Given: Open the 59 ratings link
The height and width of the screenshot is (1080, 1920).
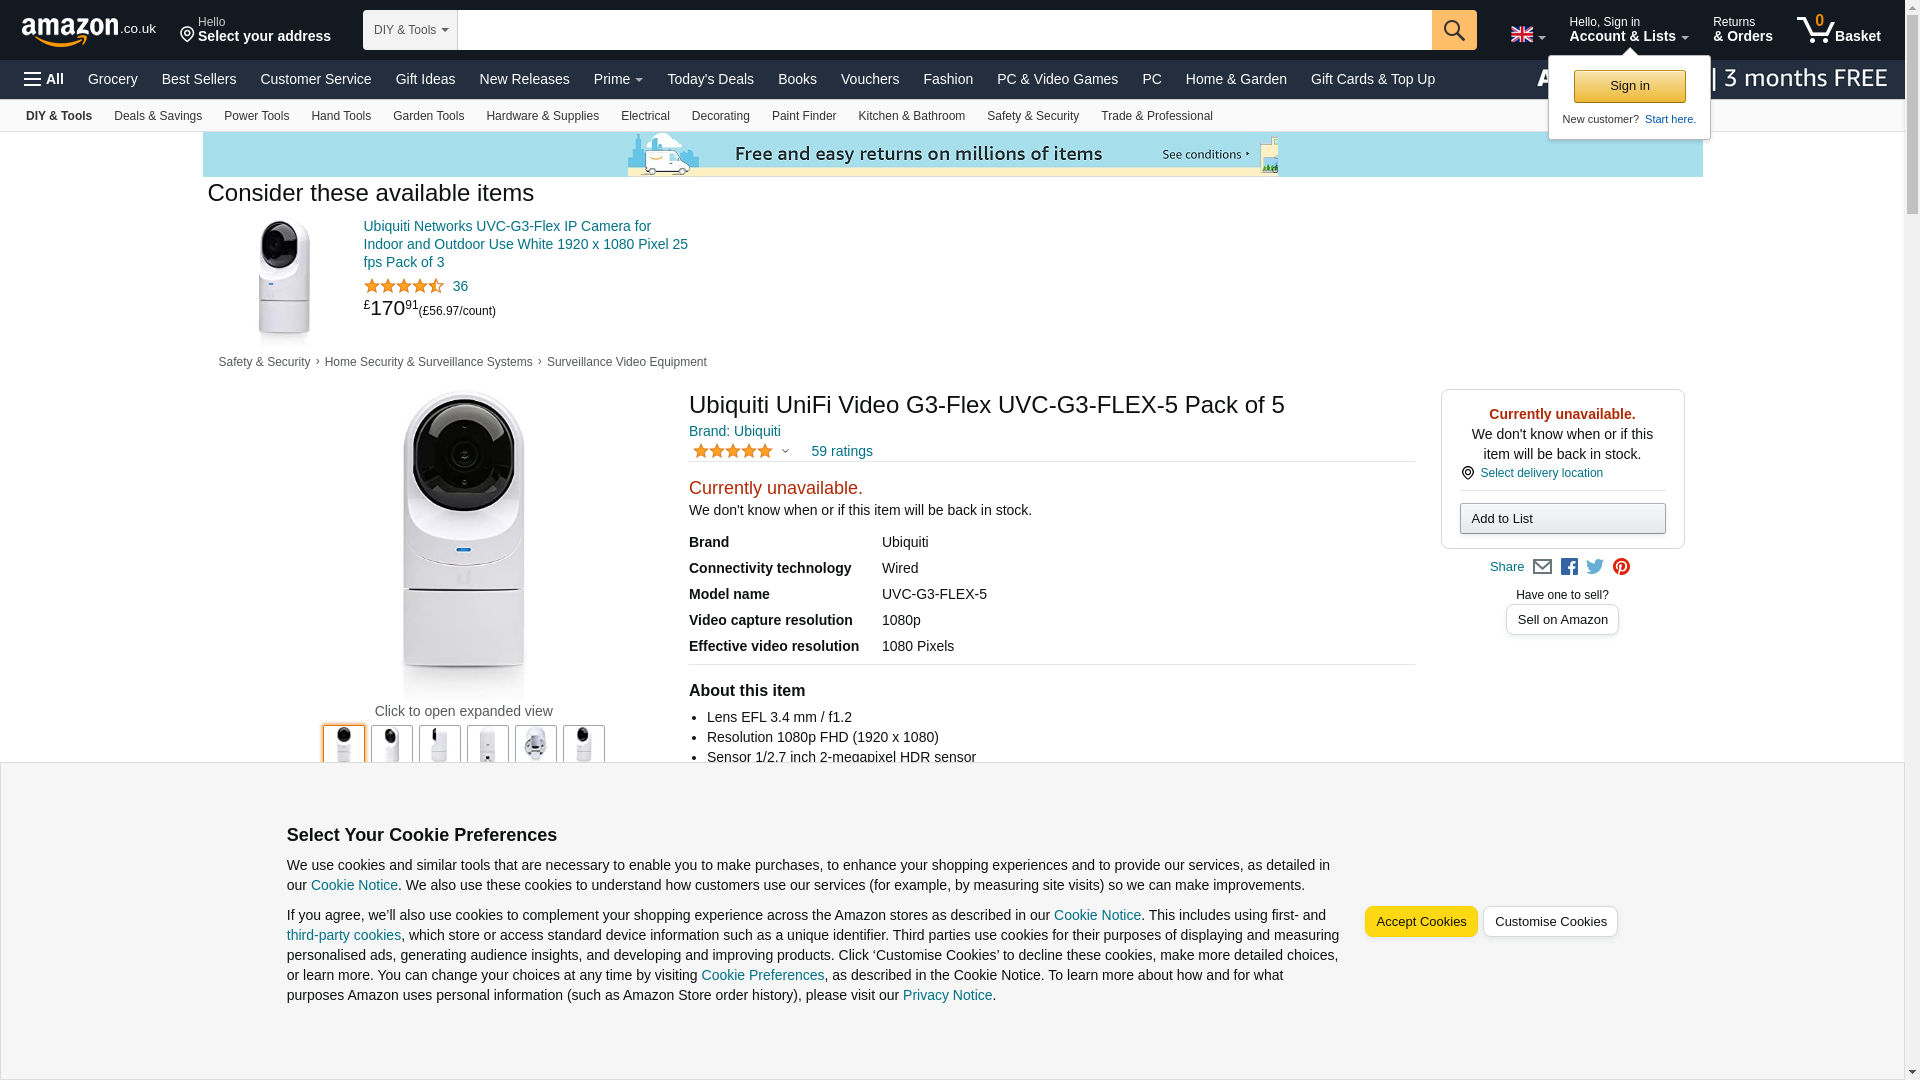Looking at the screenshot, I should coord(841,451).
